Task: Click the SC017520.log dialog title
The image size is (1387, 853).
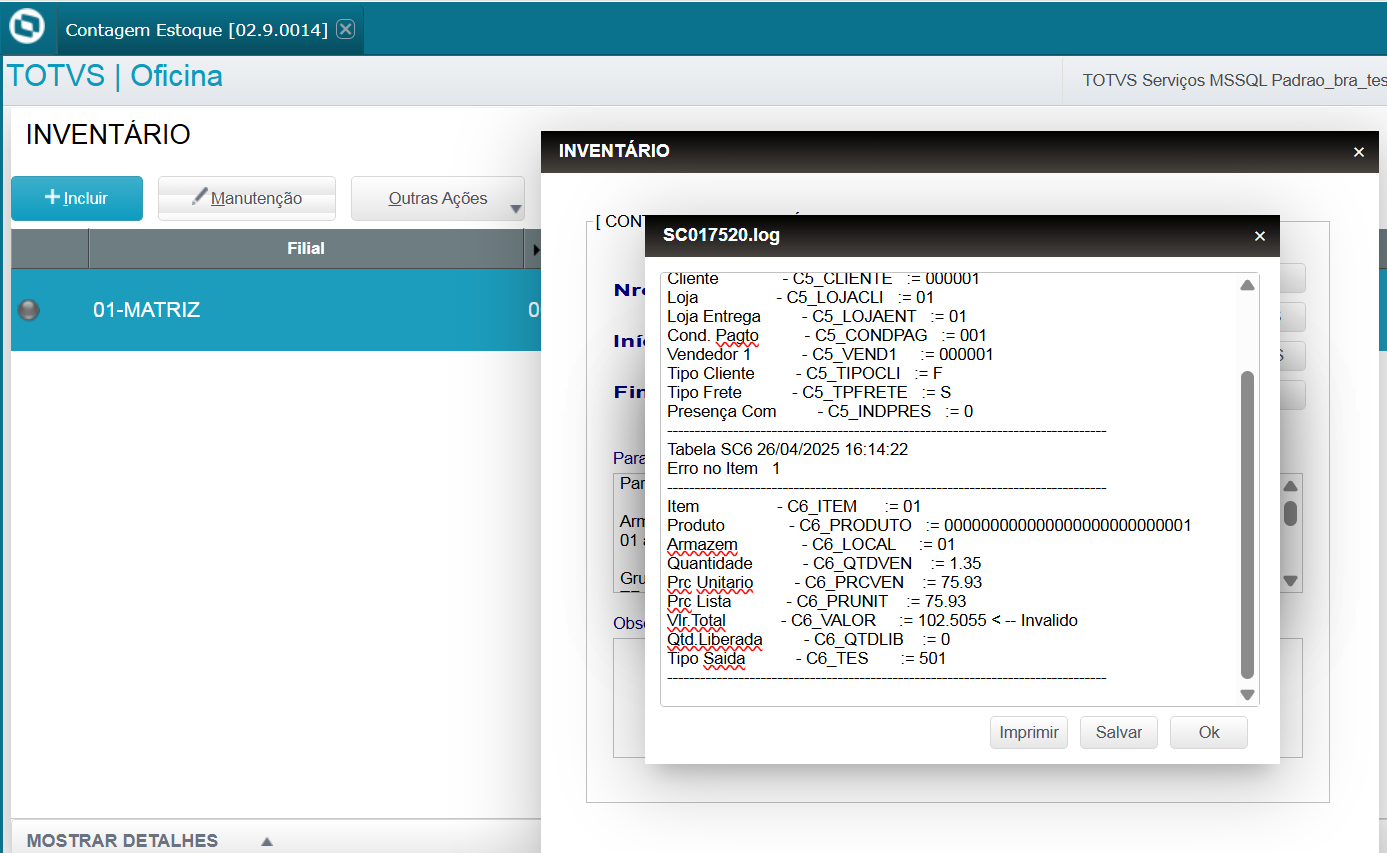Action: point(722,236)
